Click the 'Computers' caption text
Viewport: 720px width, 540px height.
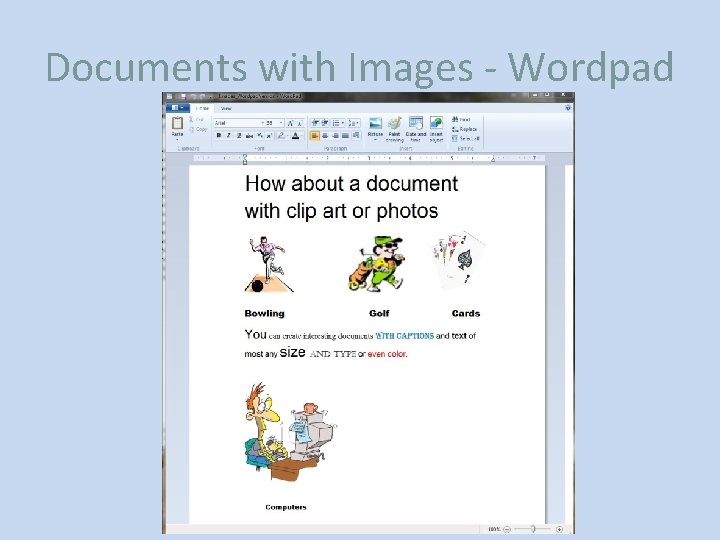click(x=286, y=507)
